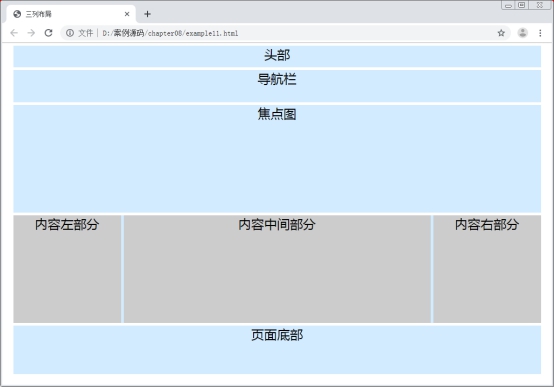Open the user profile avatar menu

523,33
